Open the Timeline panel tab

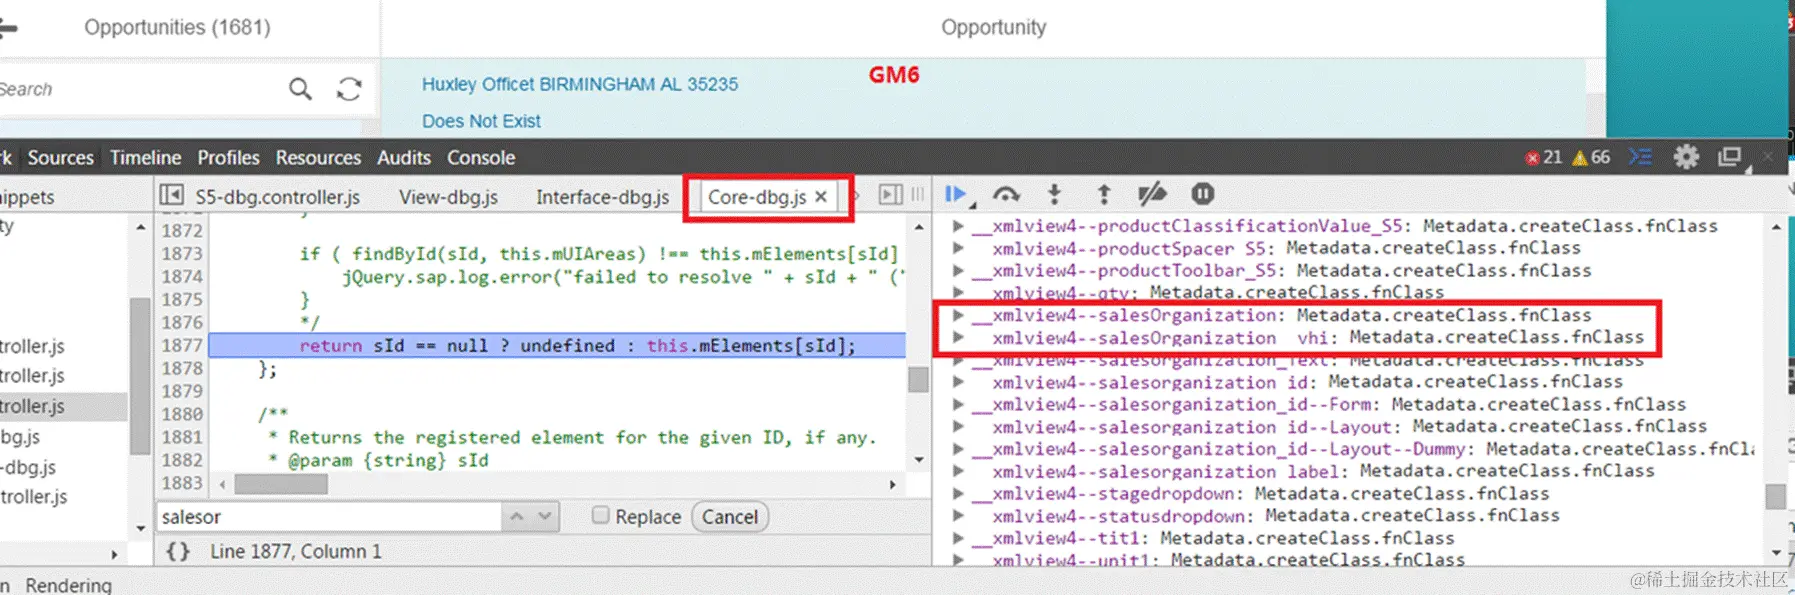(x=146, y=157)
